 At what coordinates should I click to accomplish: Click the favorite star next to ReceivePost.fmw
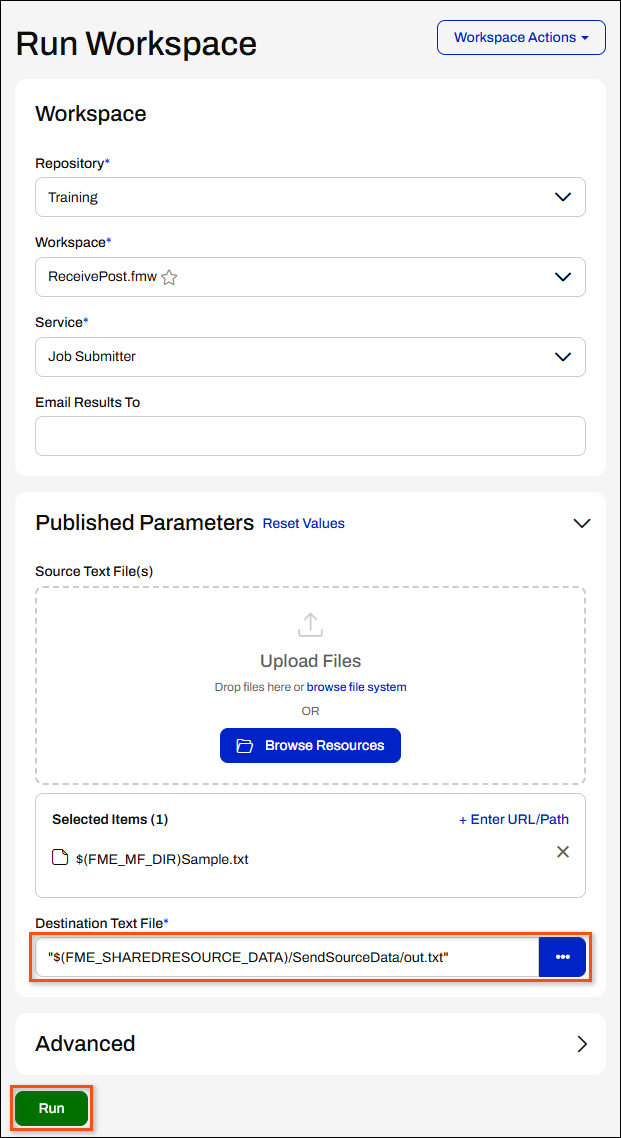(x=169, y=277)
